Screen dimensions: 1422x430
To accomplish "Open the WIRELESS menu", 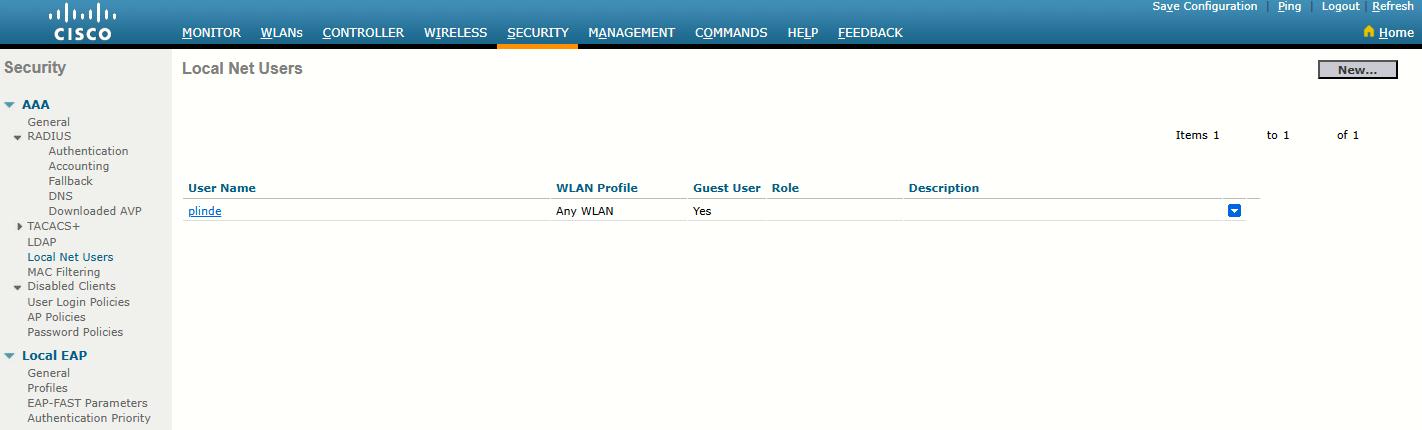I will (x=455, y=33).
